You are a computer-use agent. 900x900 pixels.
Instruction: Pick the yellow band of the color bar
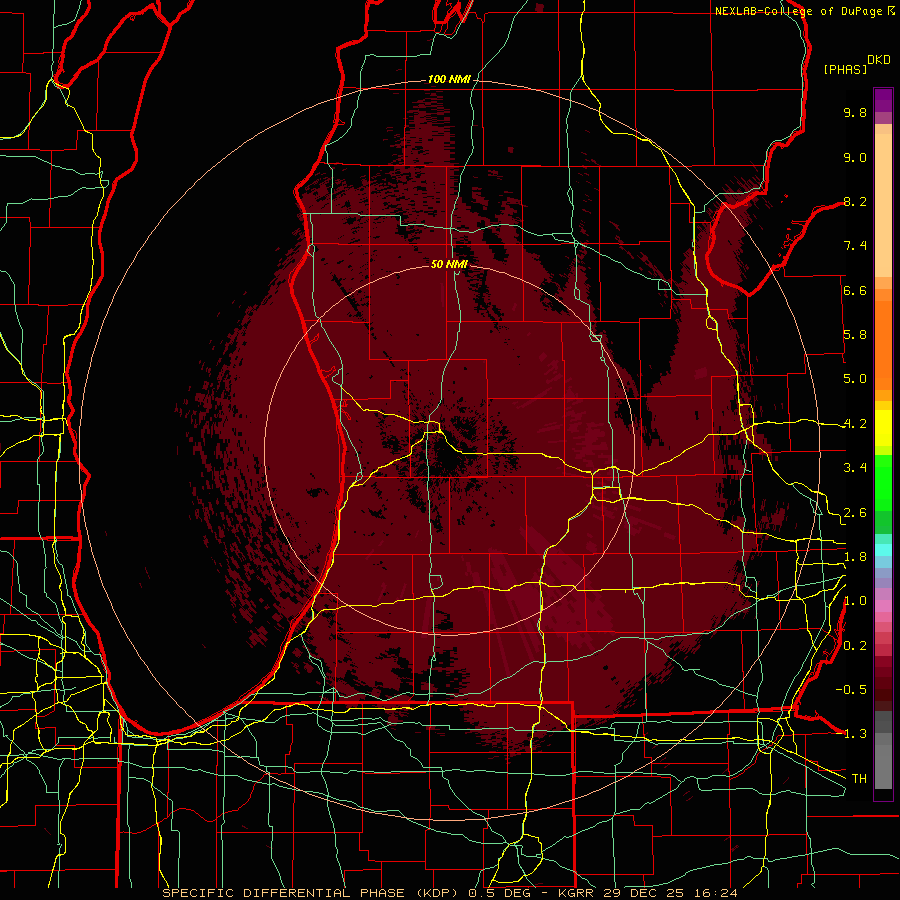click(x=883, y=428)
